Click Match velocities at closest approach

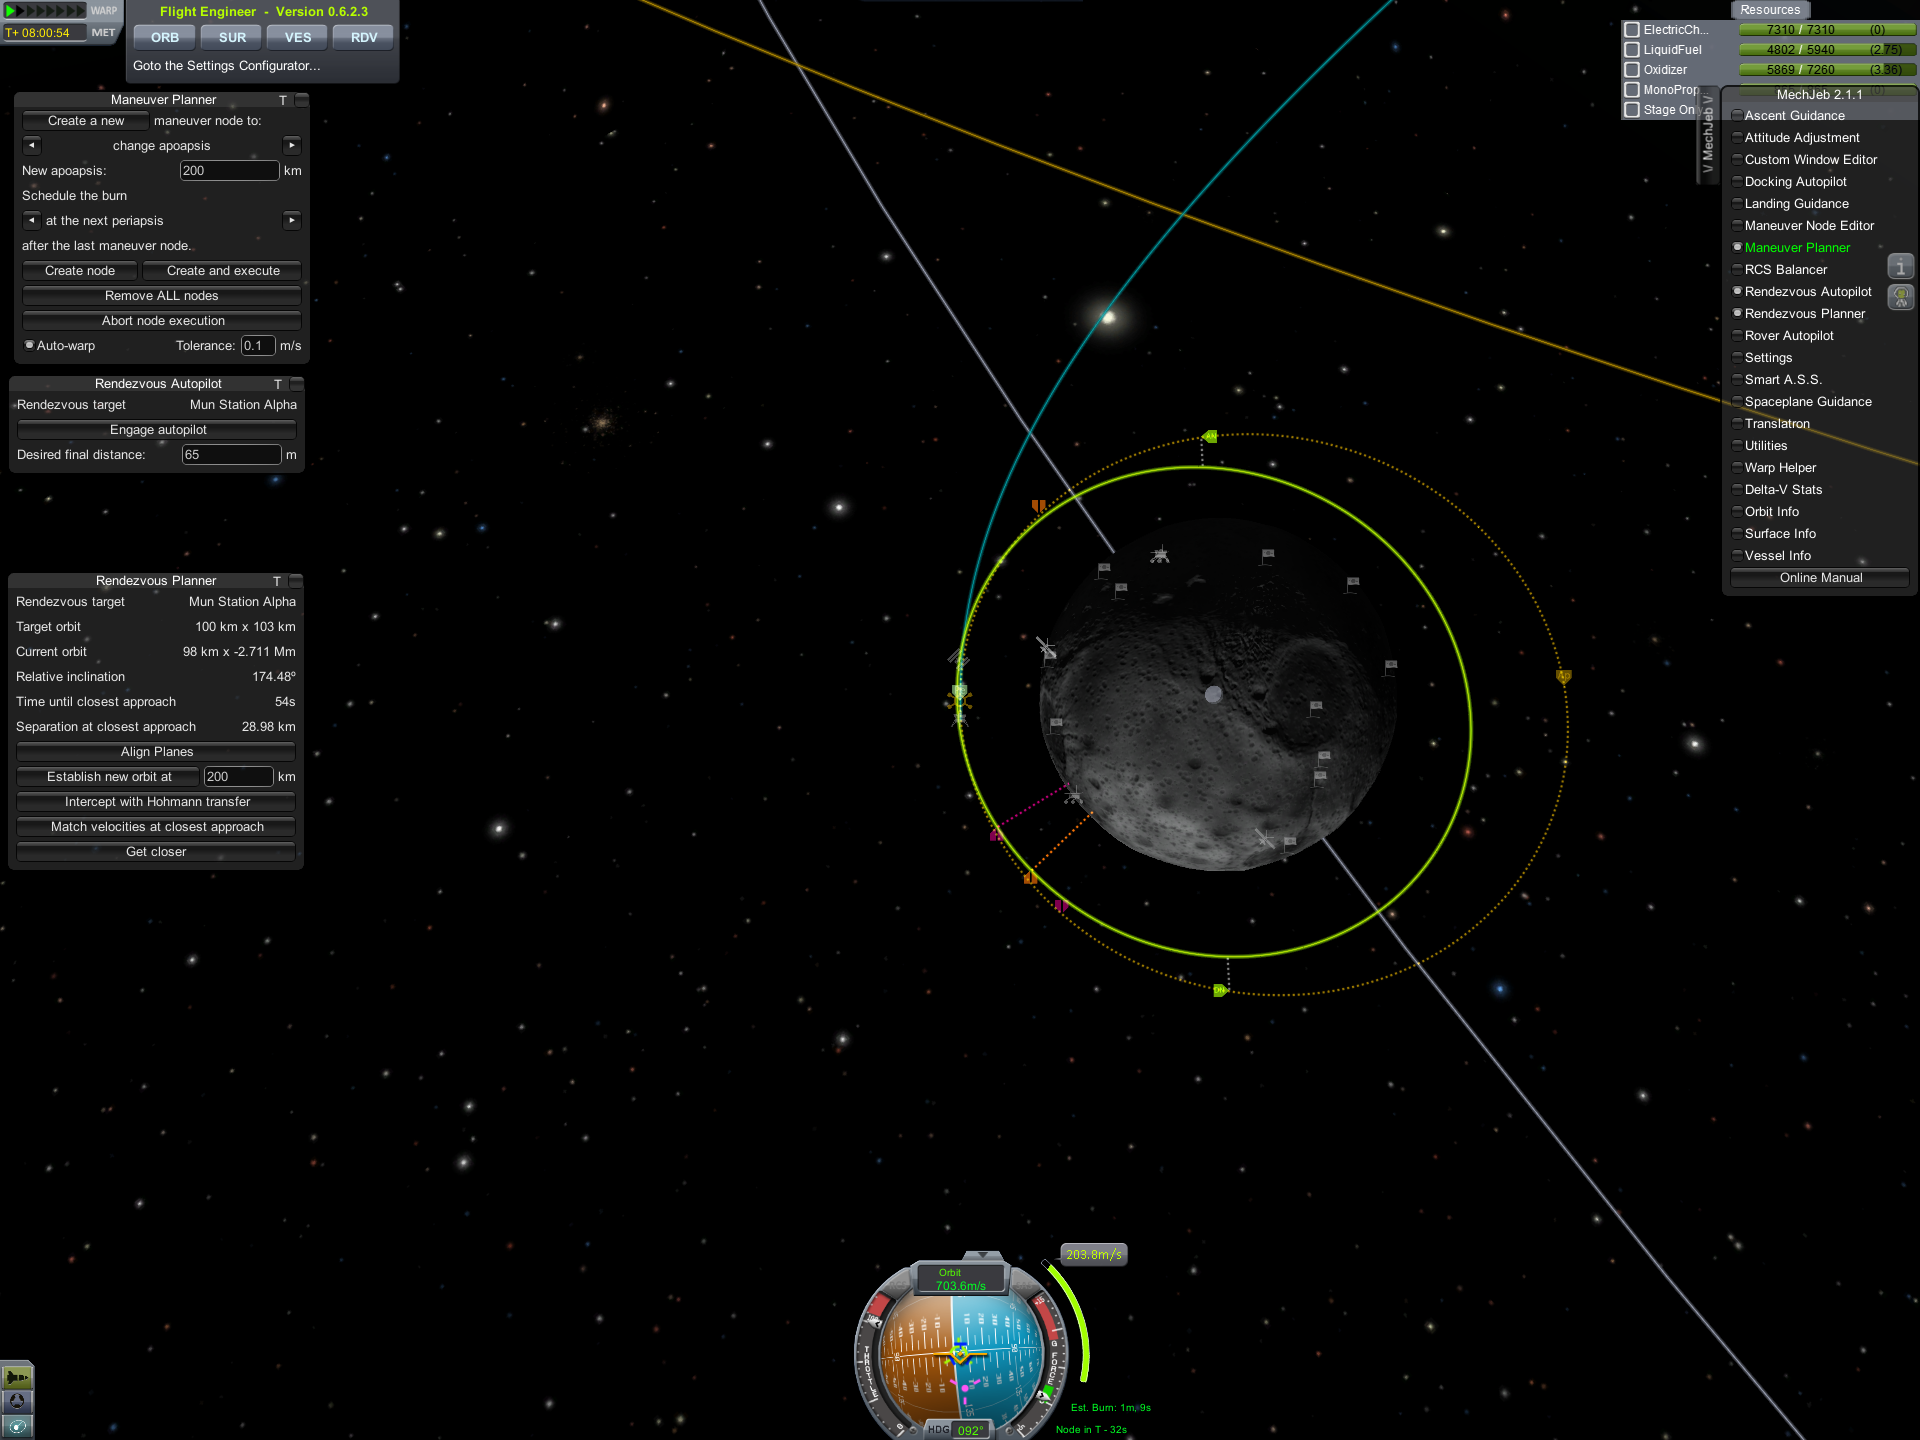[157, 827]
